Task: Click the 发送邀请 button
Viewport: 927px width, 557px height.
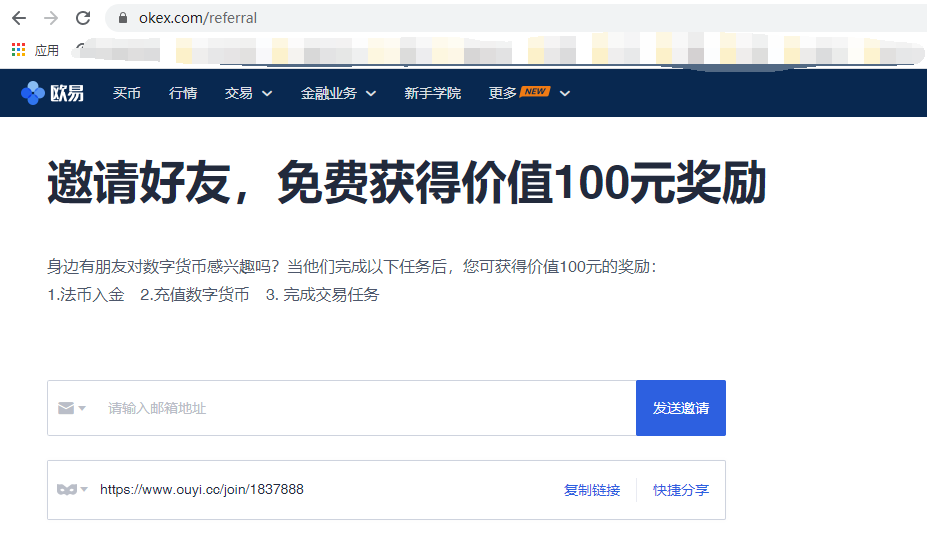Action: tap(680, 408)
